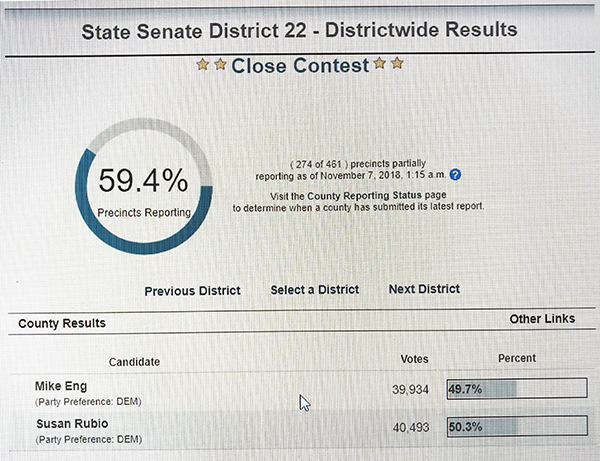Click the Close Contest heading
The width and height of the screenshot is (600, 461).
(x=300, y=65)
